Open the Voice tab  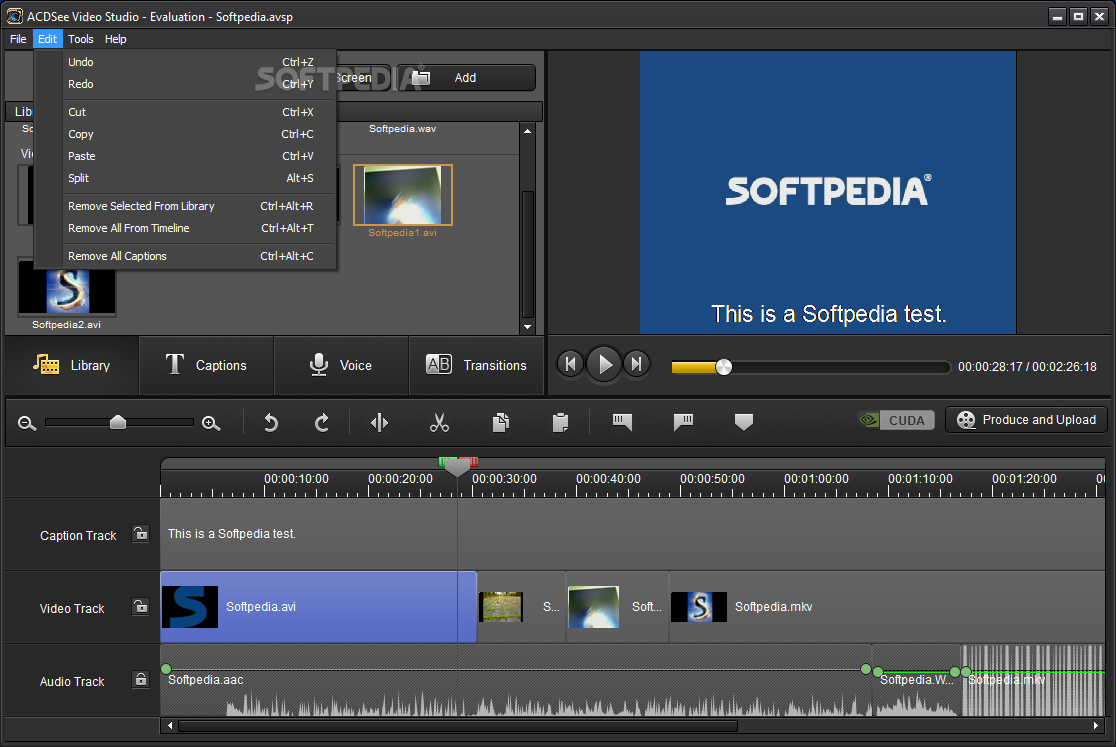point(341,366)
